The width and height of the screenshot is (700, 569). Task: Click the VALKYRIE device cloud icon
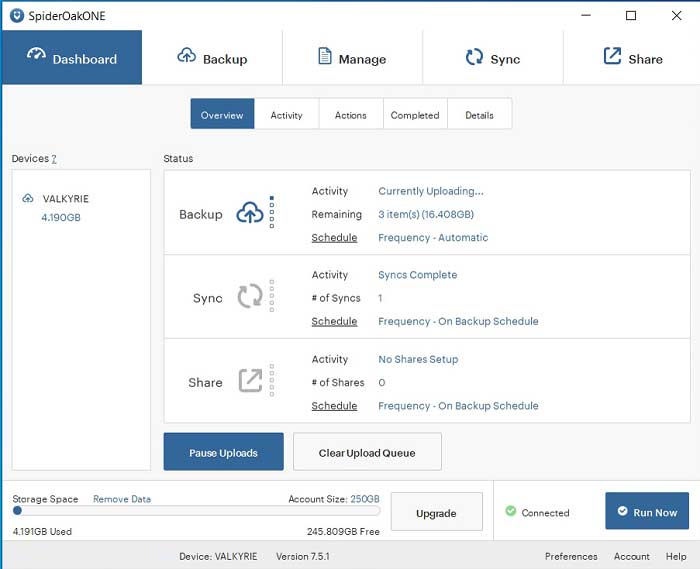27,199
